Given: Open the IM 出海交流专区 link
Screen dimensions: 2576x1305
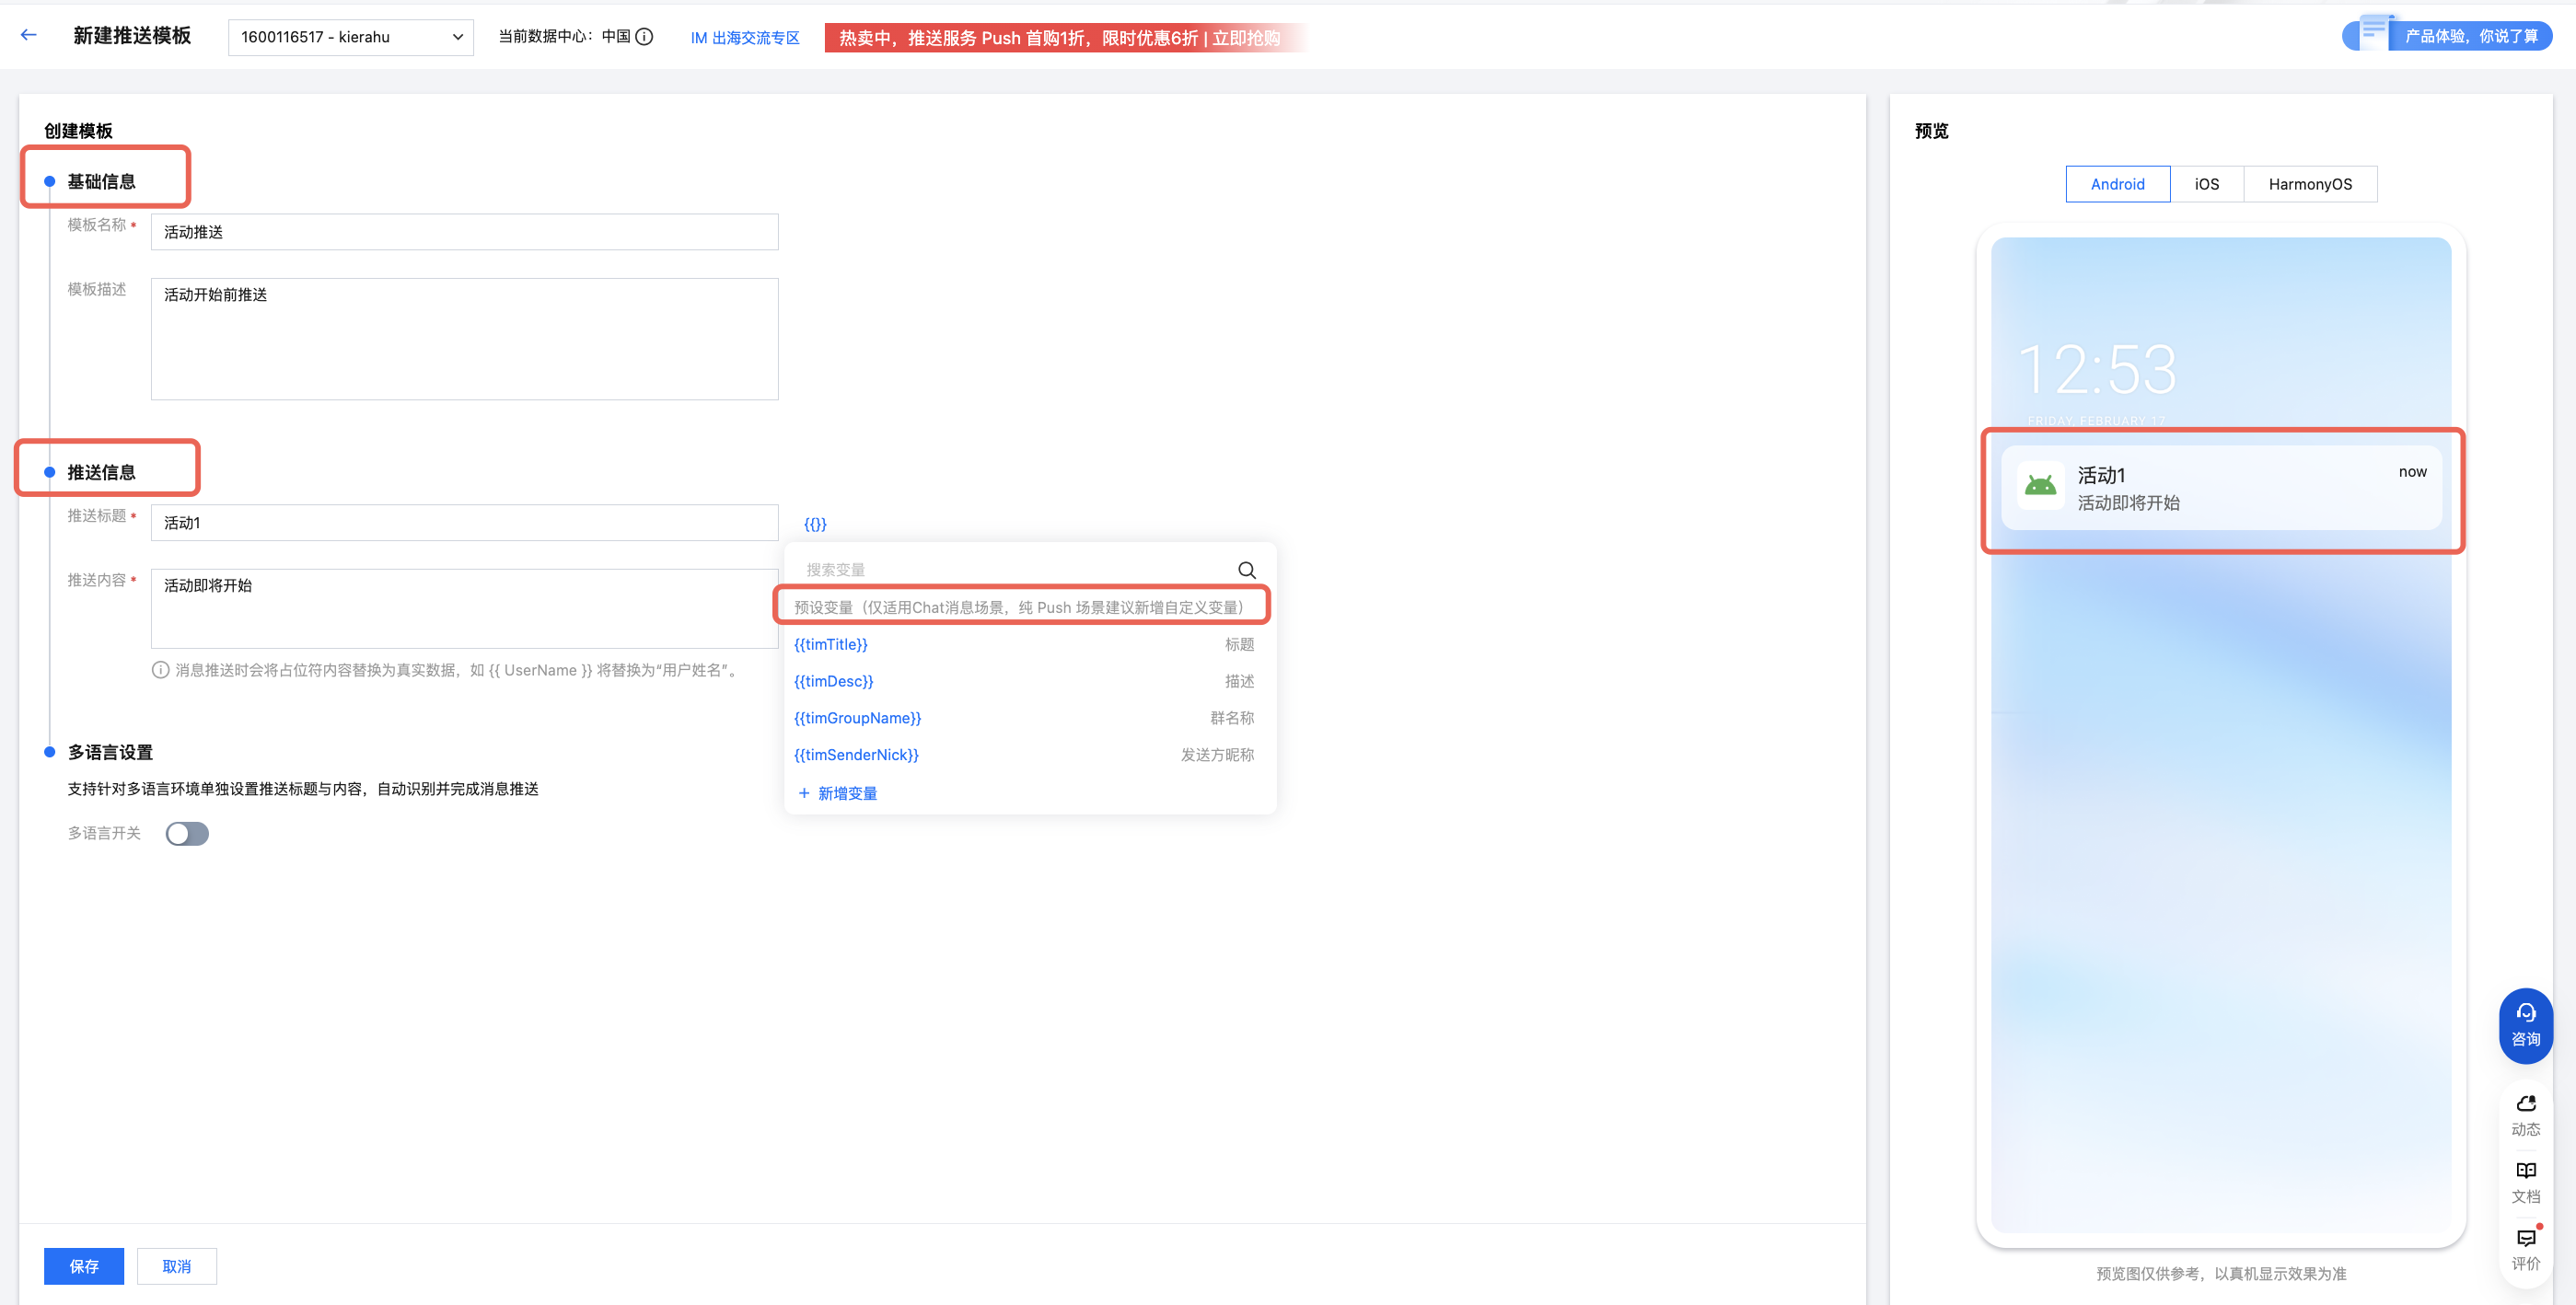Looking at the screenshot, I should pos(744,38).
